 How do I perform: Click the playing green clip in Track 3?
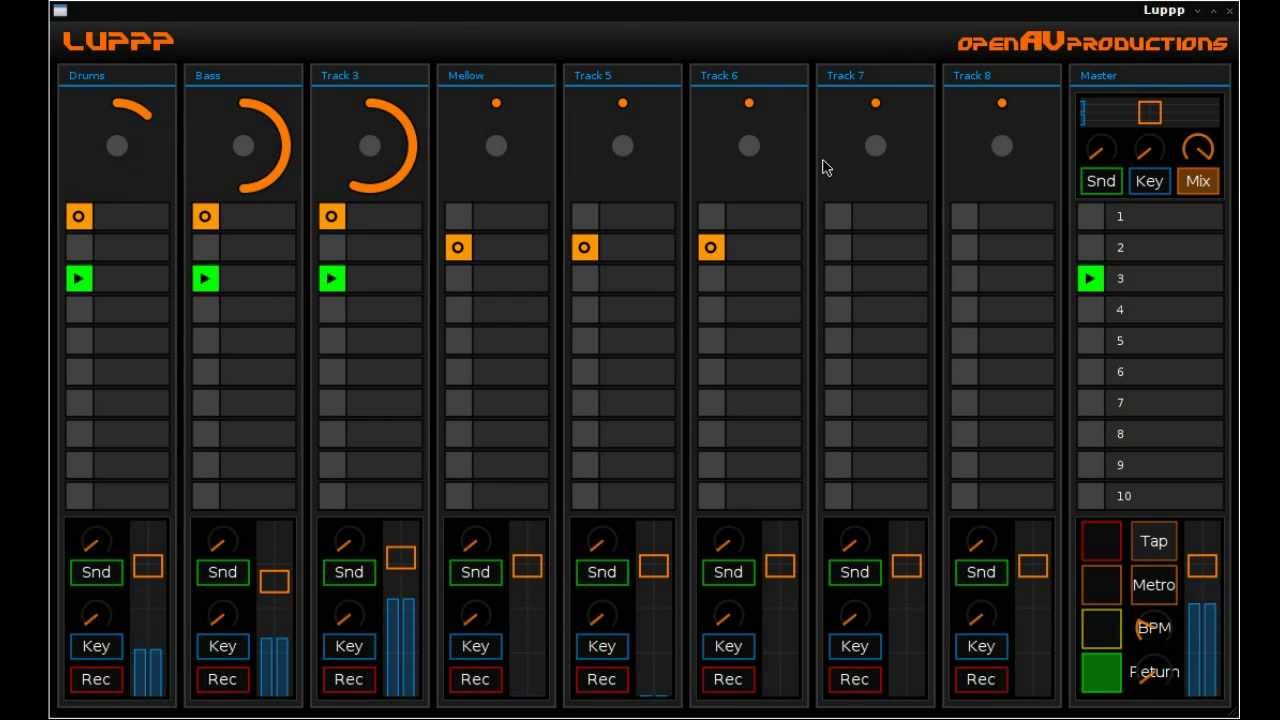[332, 279]
